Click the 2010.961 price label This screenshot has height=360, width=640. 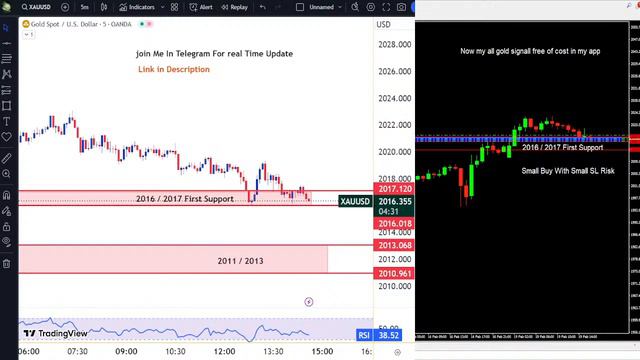click(394, 273)
